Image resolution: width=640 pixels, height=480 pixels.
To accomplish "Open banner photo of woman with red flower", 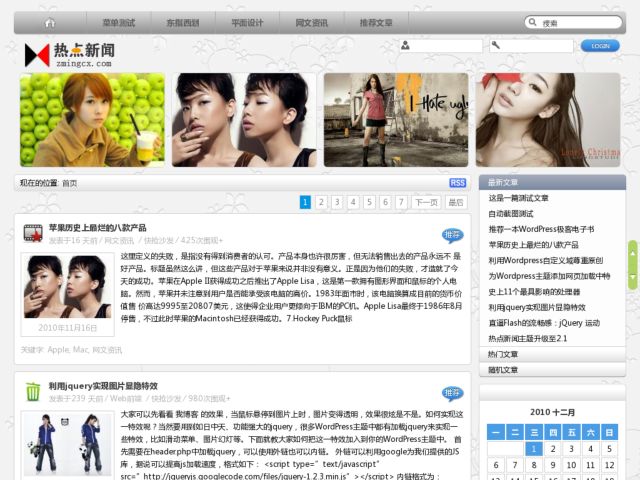I will tap(548, 120).
